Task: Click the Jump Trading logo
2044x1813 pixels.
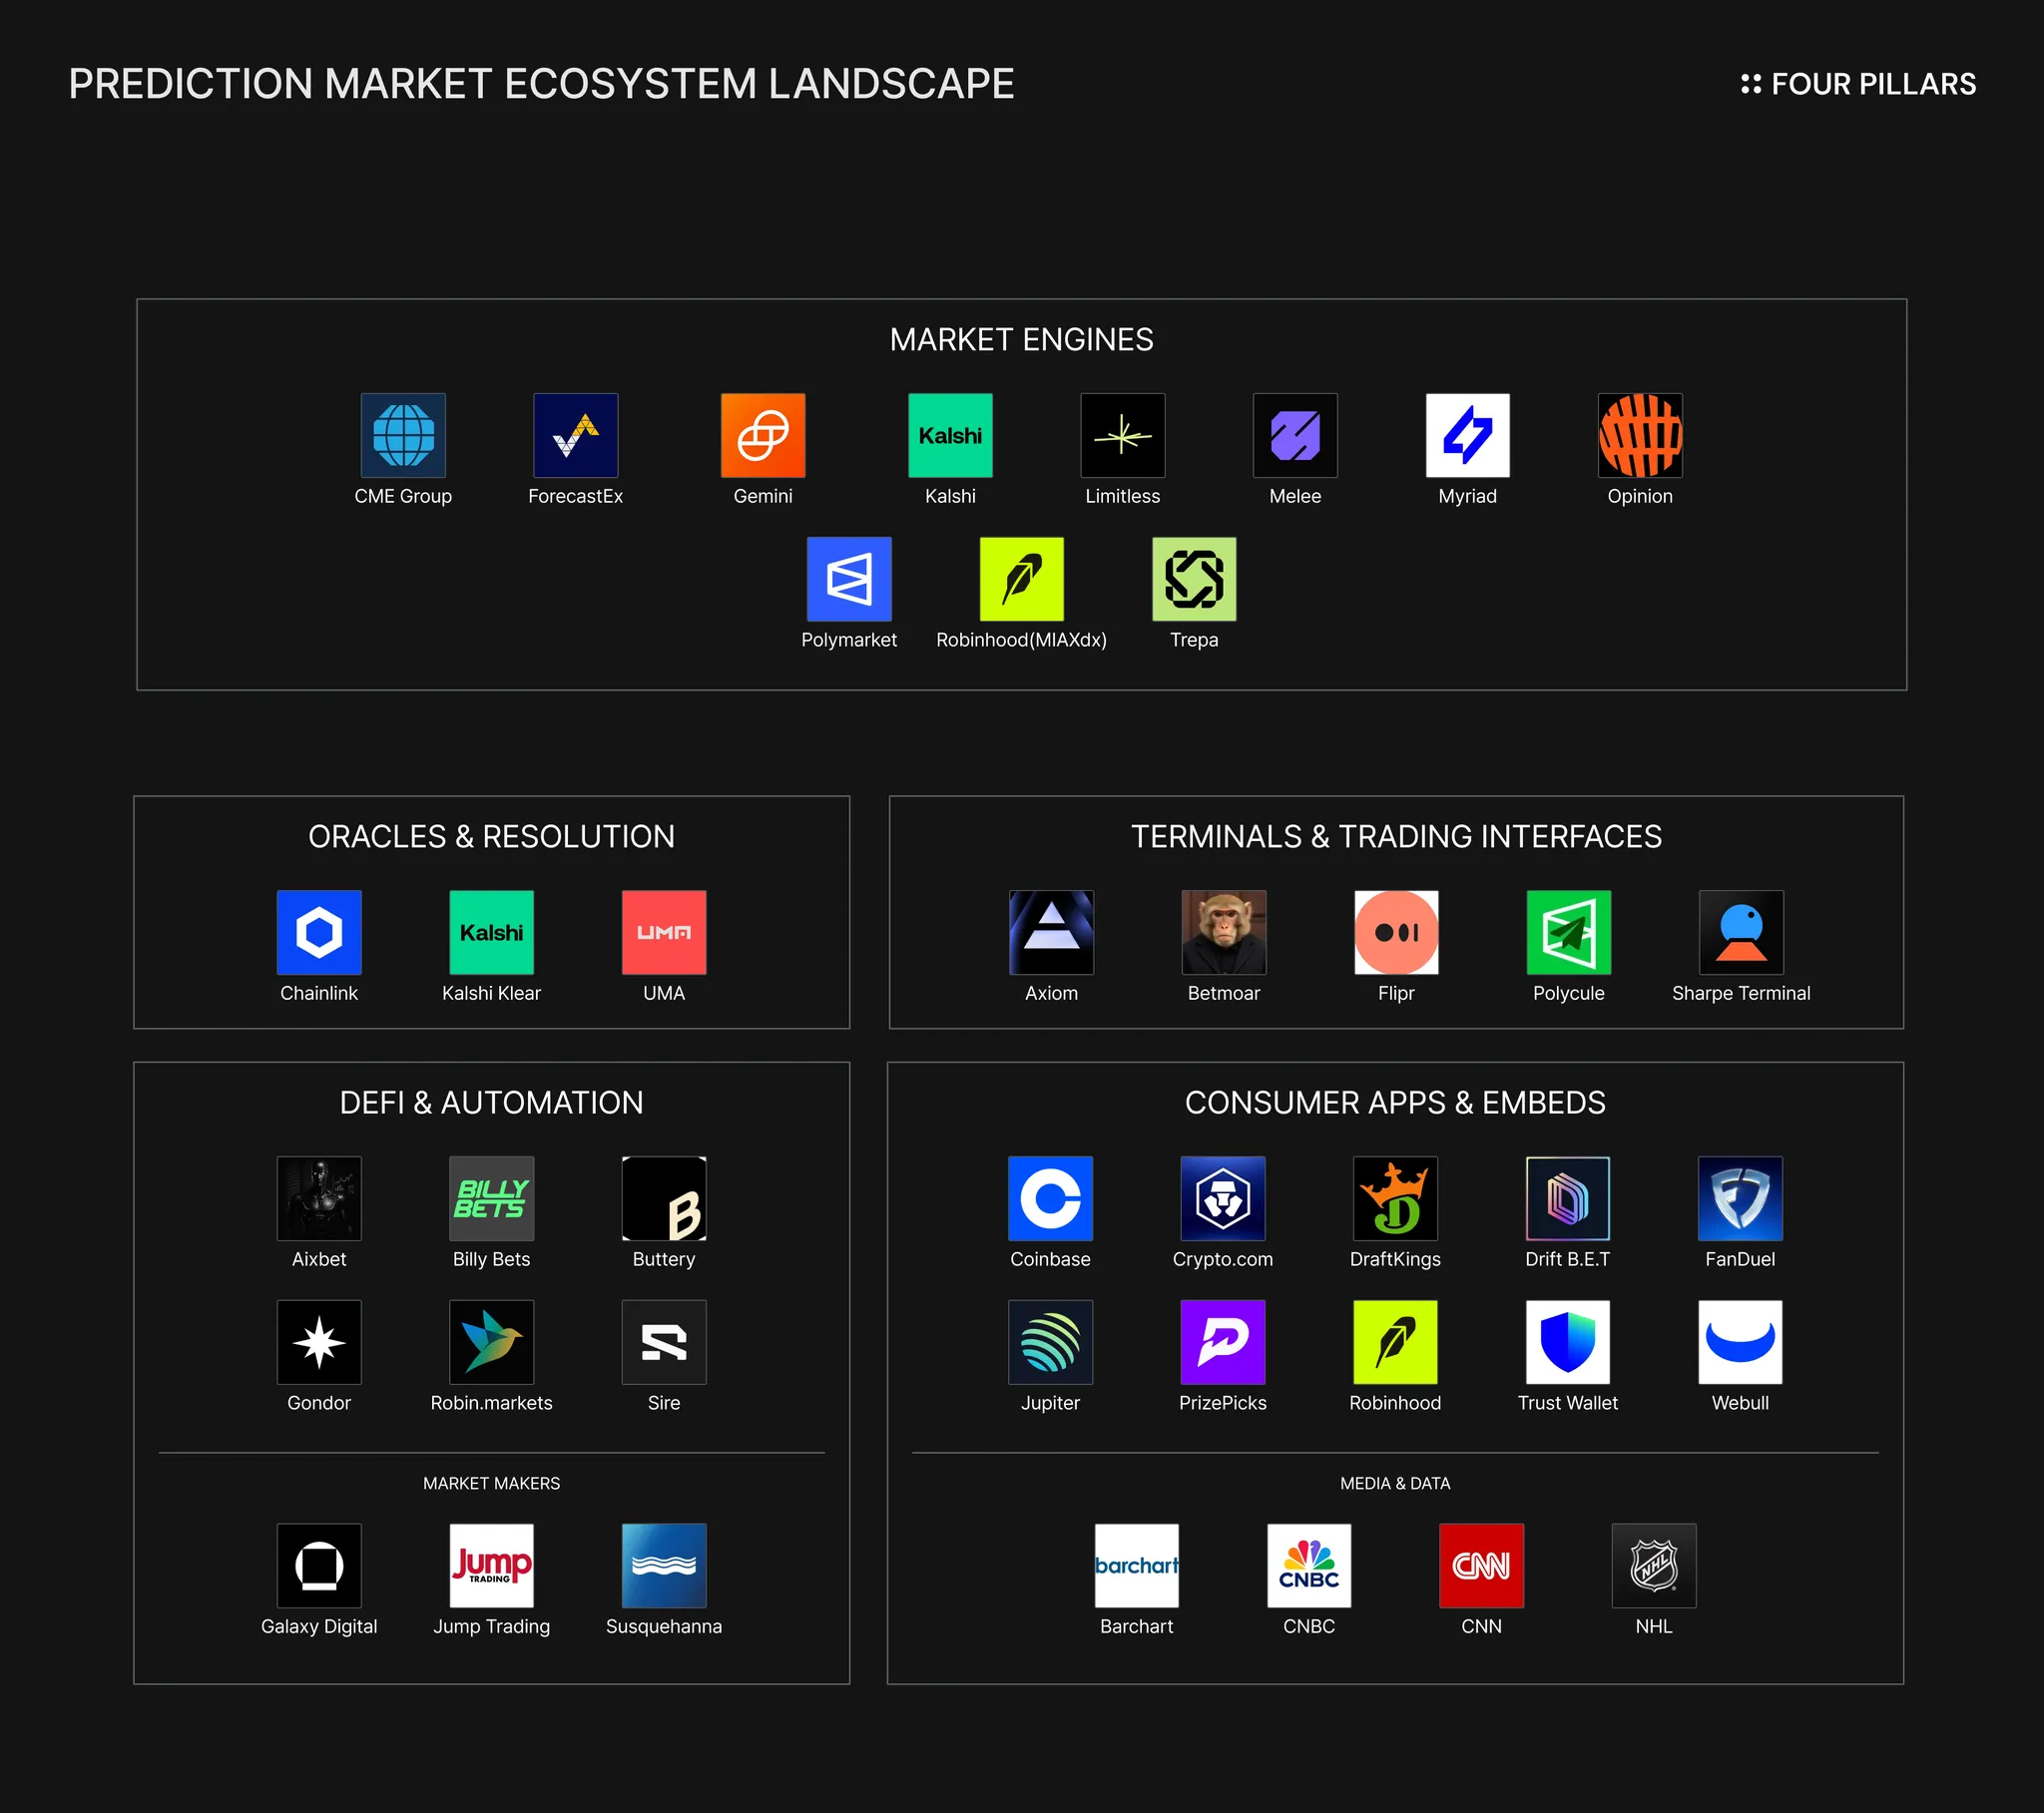Action: point(491,1565)
